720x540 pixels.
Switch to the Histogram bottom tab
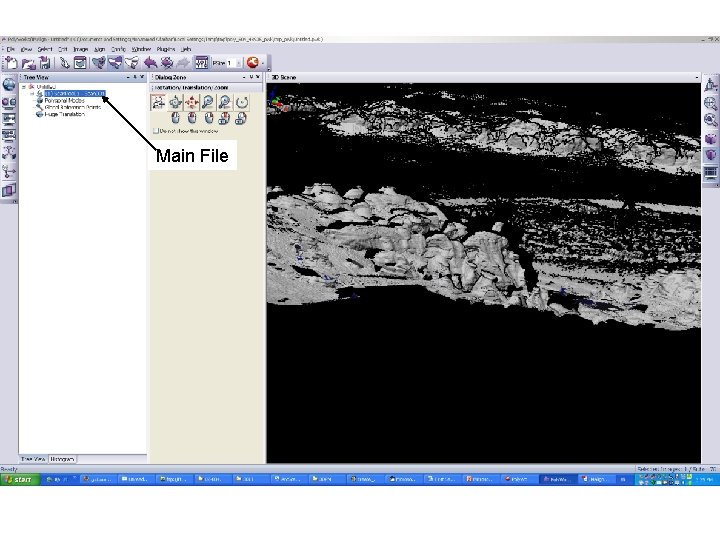[62, 459]
